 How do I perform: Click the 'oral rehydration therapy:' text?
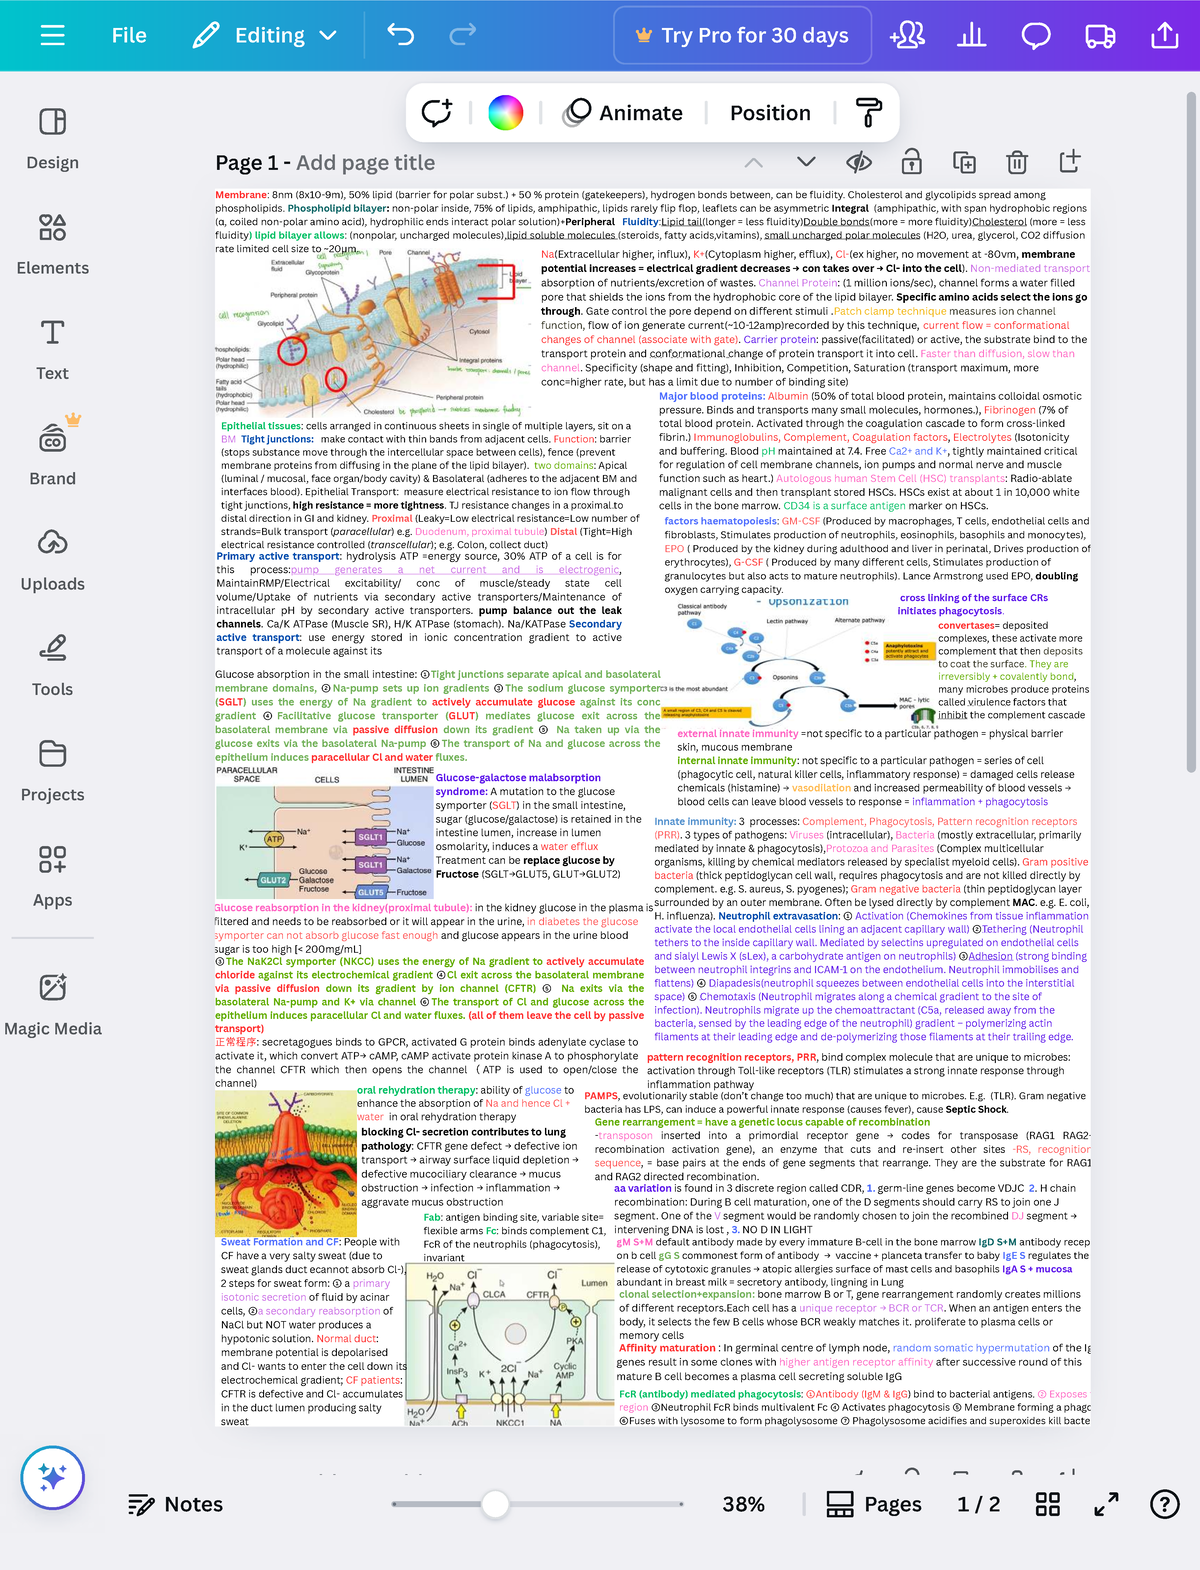point(417,1090)
